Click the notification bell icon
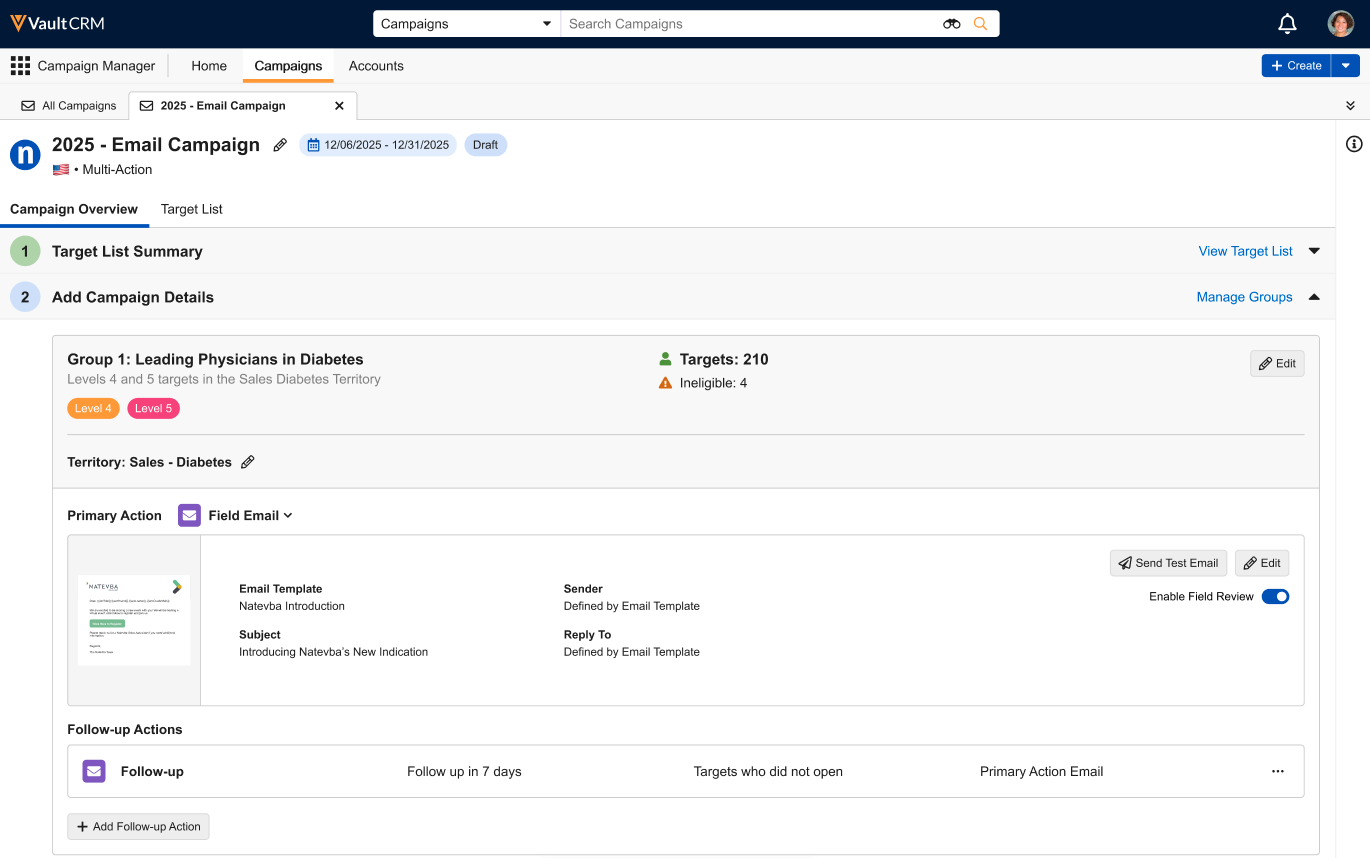 click(1288, 24)
